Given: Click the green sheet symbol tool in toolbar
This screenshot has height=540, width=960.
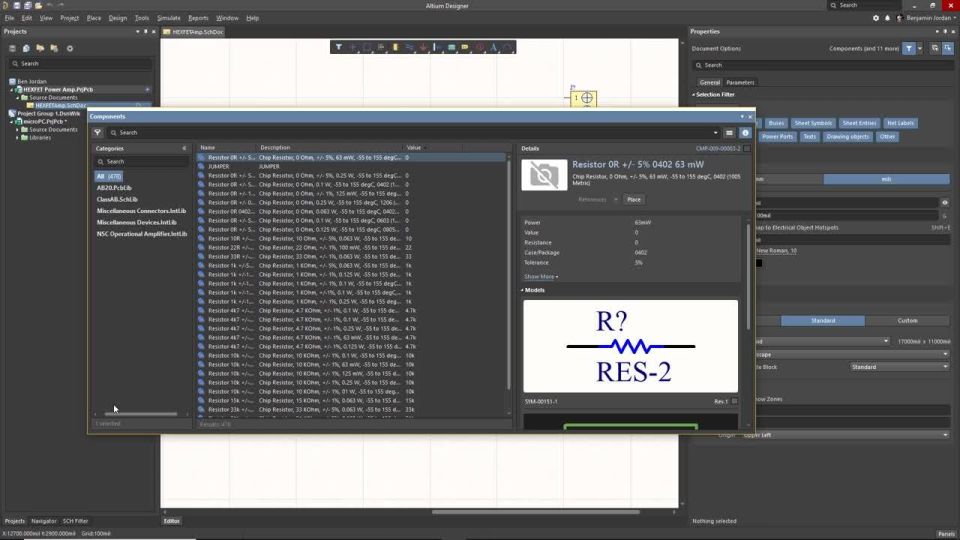Looking at the screenshot, I should coord(451,47).
